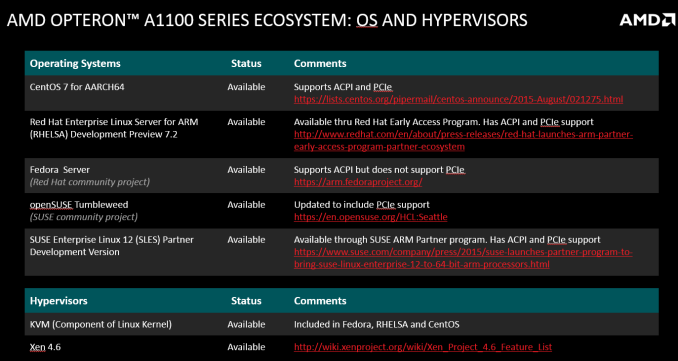Click Available status in the openSUSE Tumbleweed row

[246, 204]
